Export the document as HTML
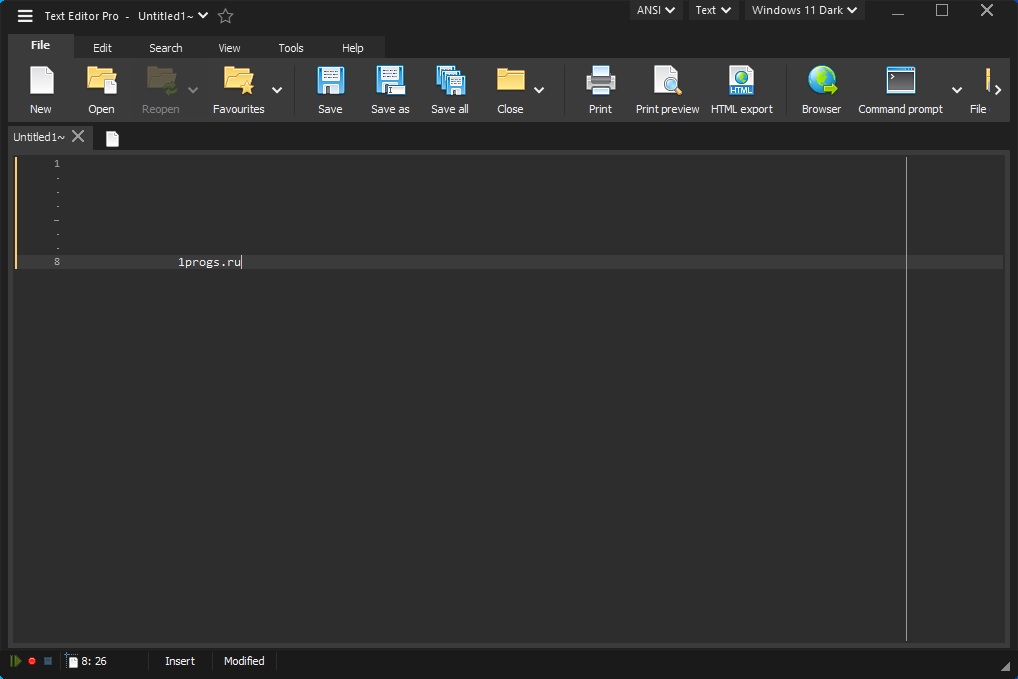The height and width of the screenshot is (679, 1018). pyautogui.click(x=742, y=88)
